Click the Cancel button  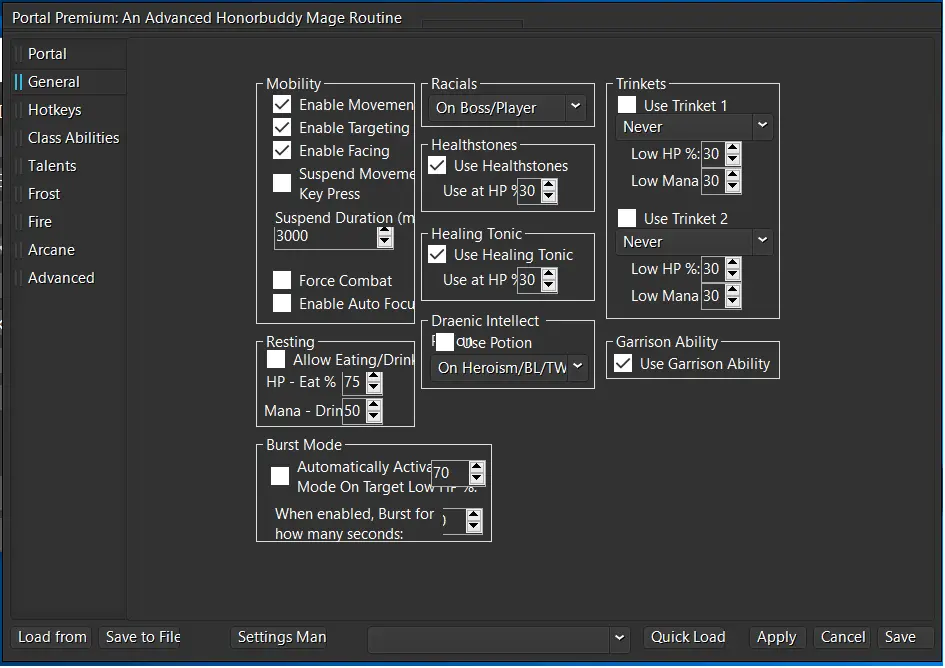point(843,637)
